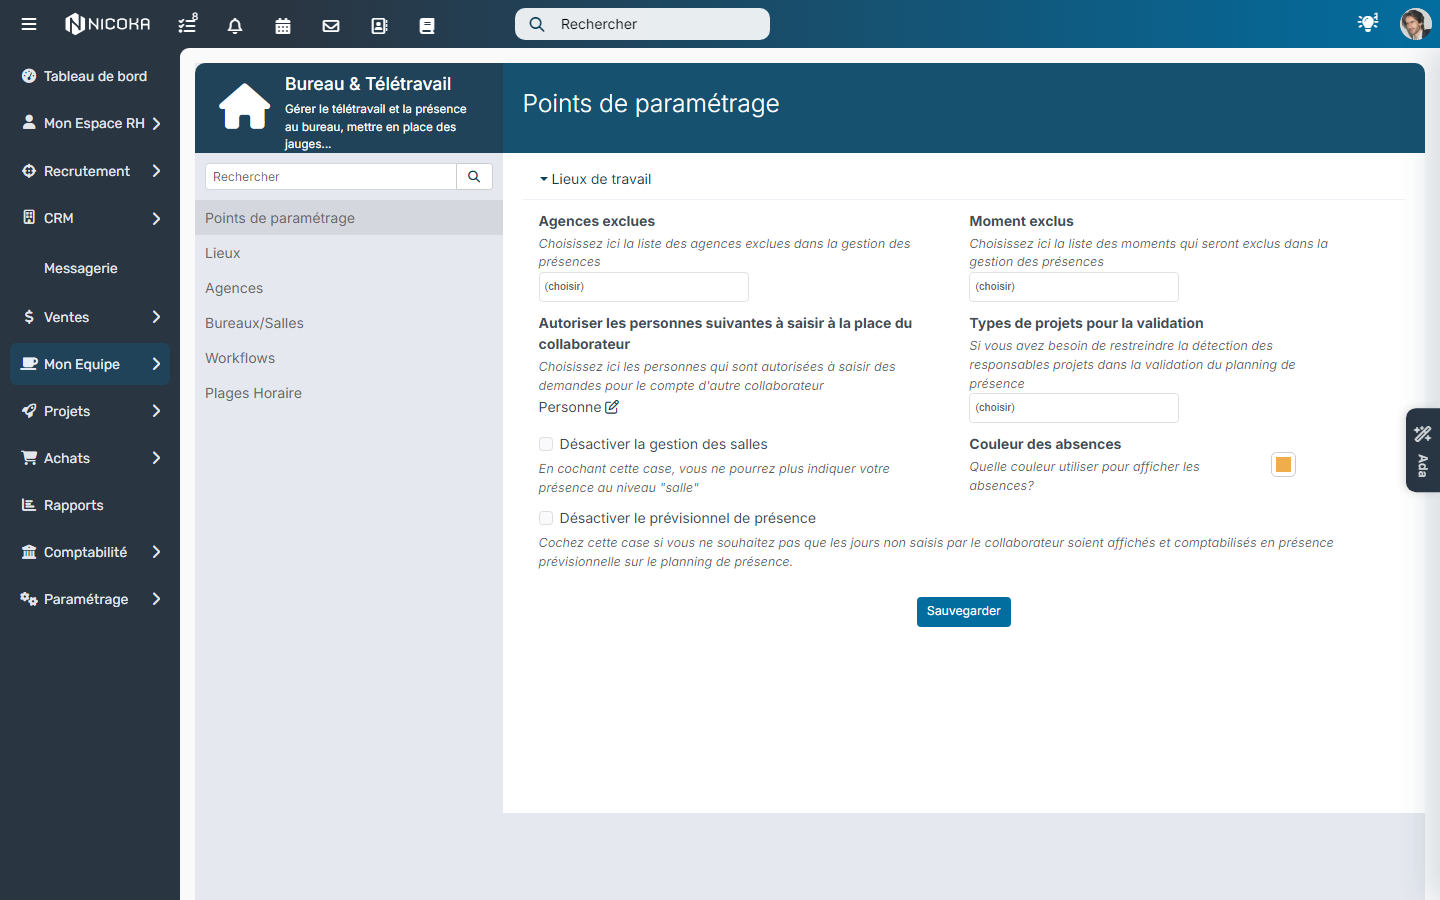Click the Comptabilité bank icon
This screenshot has height=900, width=1440.
[x=29, y=552]
